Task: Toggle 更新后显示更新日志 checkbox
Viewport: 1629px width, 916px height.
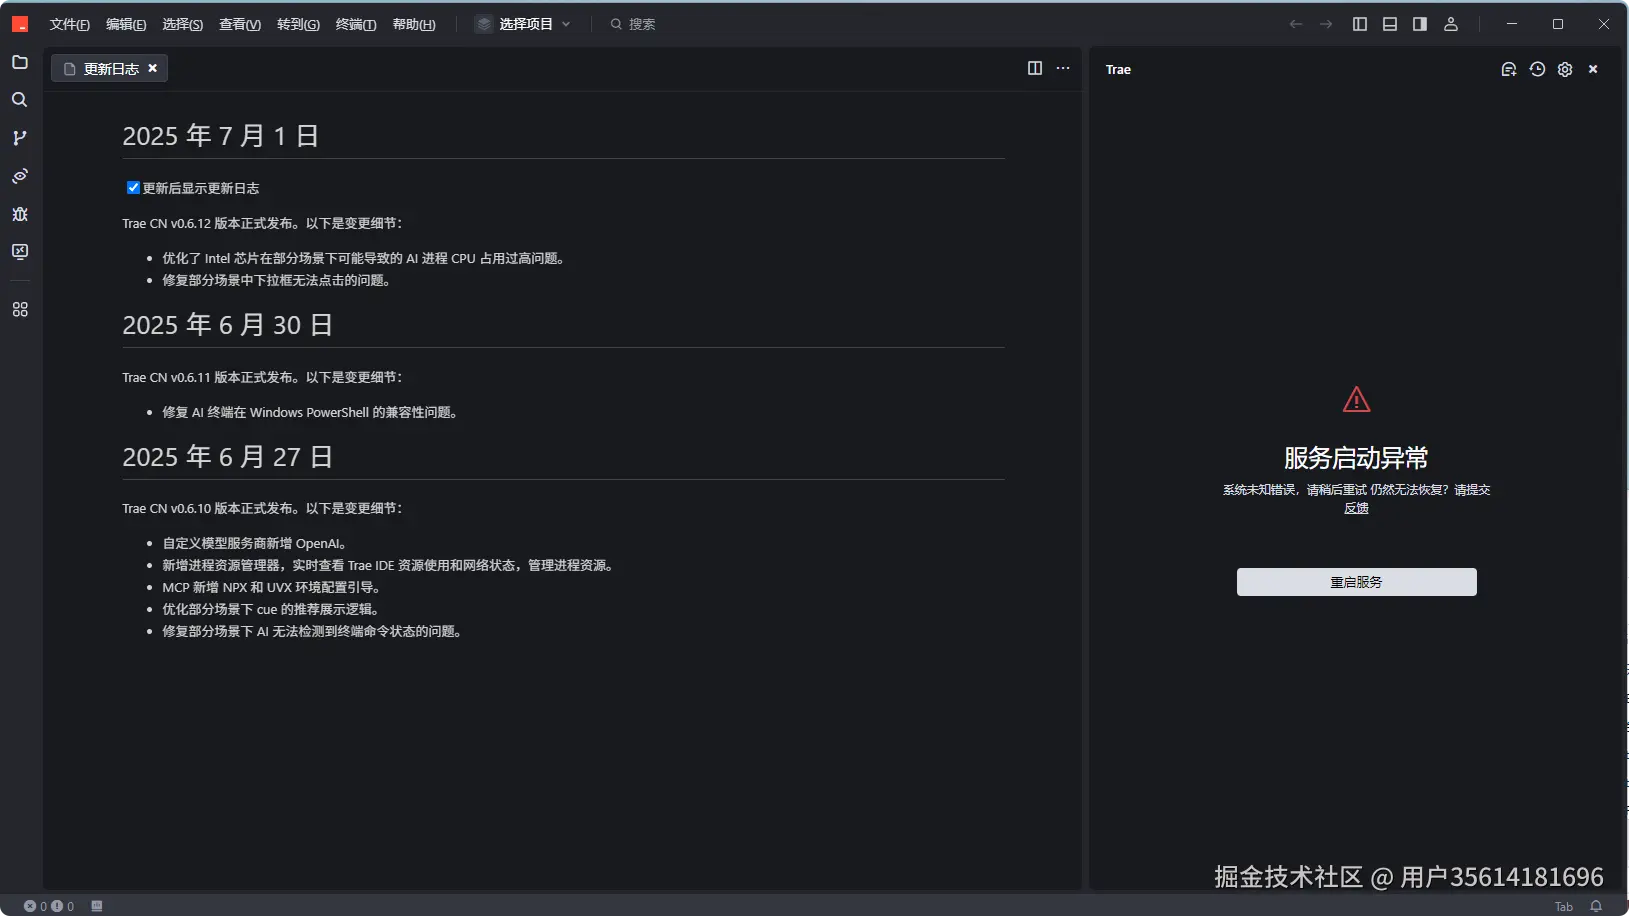Action: [133, 187]
